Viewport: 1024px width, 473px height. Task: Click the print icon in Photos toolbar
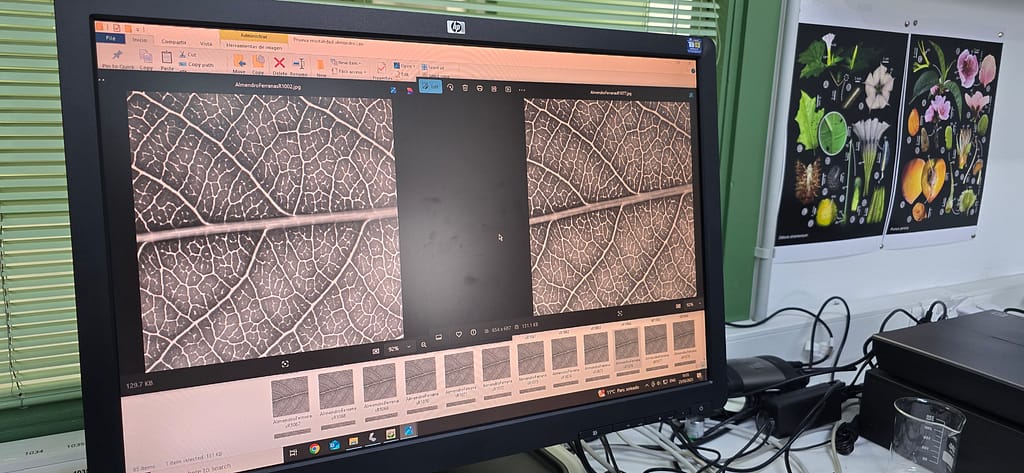(480, 88)
